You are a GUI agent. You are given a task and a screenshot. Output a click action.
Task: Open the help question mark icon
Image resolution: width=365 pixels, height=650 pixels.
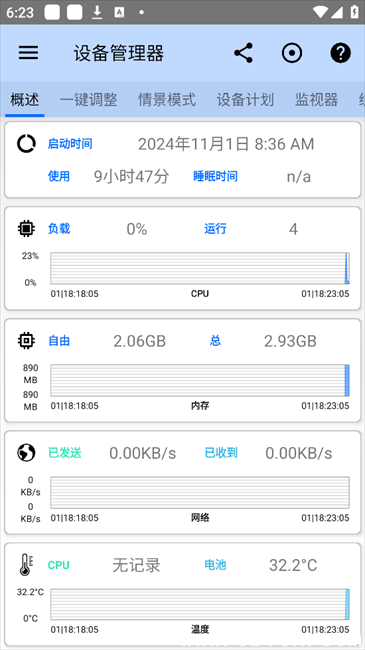pos(341,53)
